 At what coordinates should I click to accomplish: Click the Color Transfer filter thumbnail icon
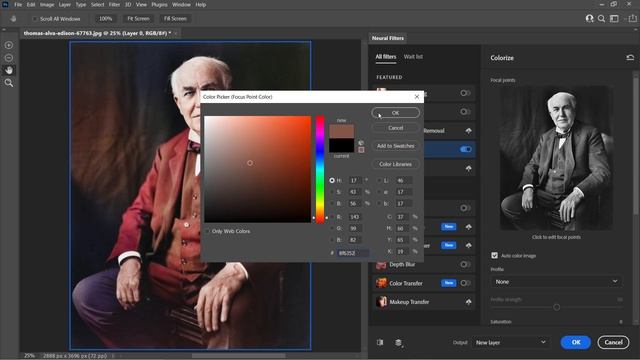pos(381,283)
